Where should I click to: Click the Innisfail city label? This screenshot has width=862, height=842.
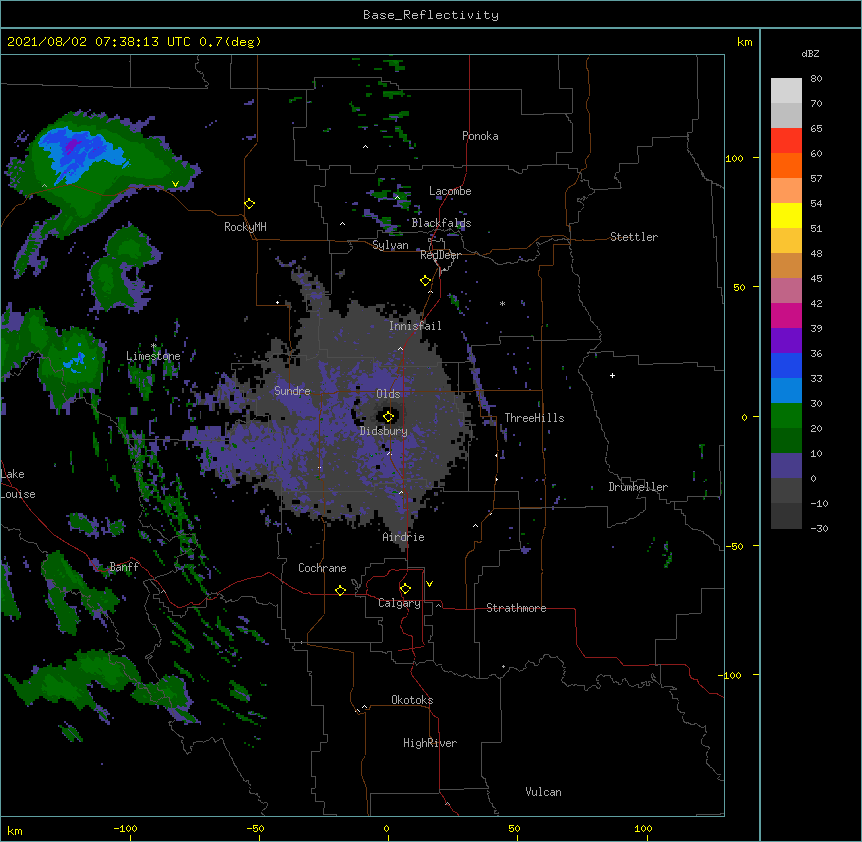click(415, 326)
